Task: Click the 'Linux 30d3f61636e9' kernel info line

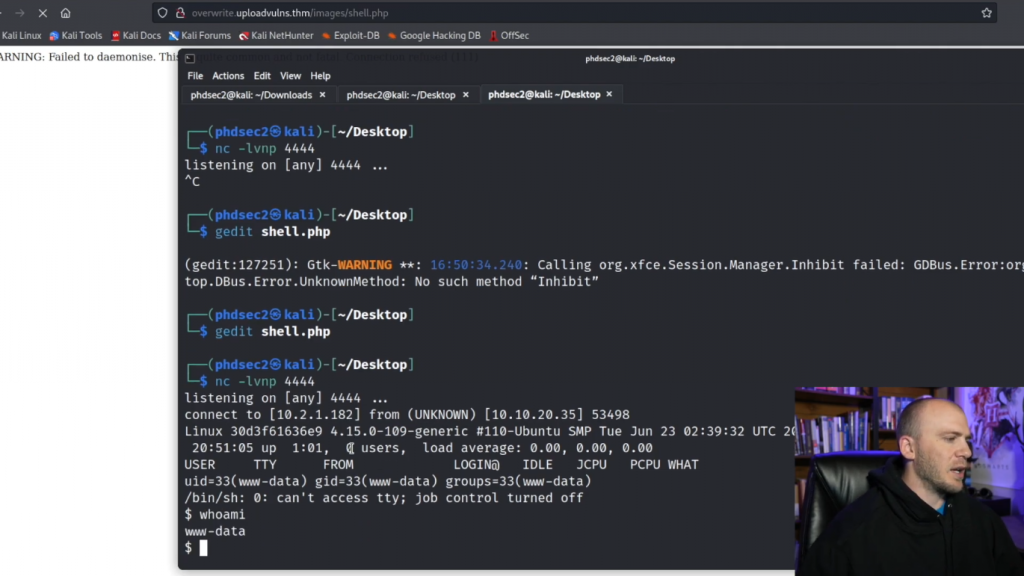Action: point(489,431)
